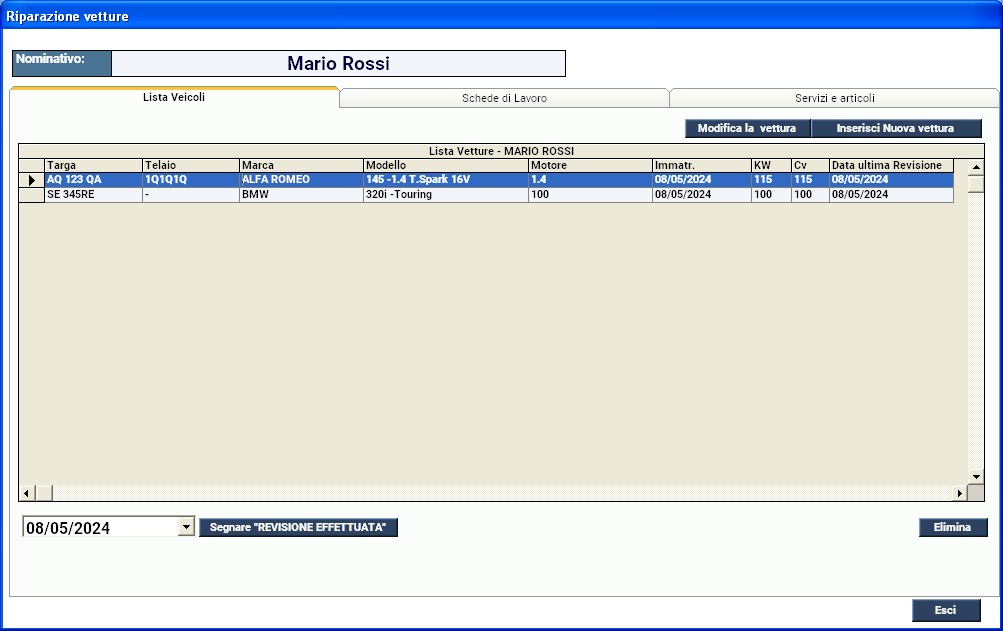Image resolution: width=1003 pixels, height=631 pixels.
Task: Click the Nominativo field with Mario Rossi
Action: pos(338,64)
